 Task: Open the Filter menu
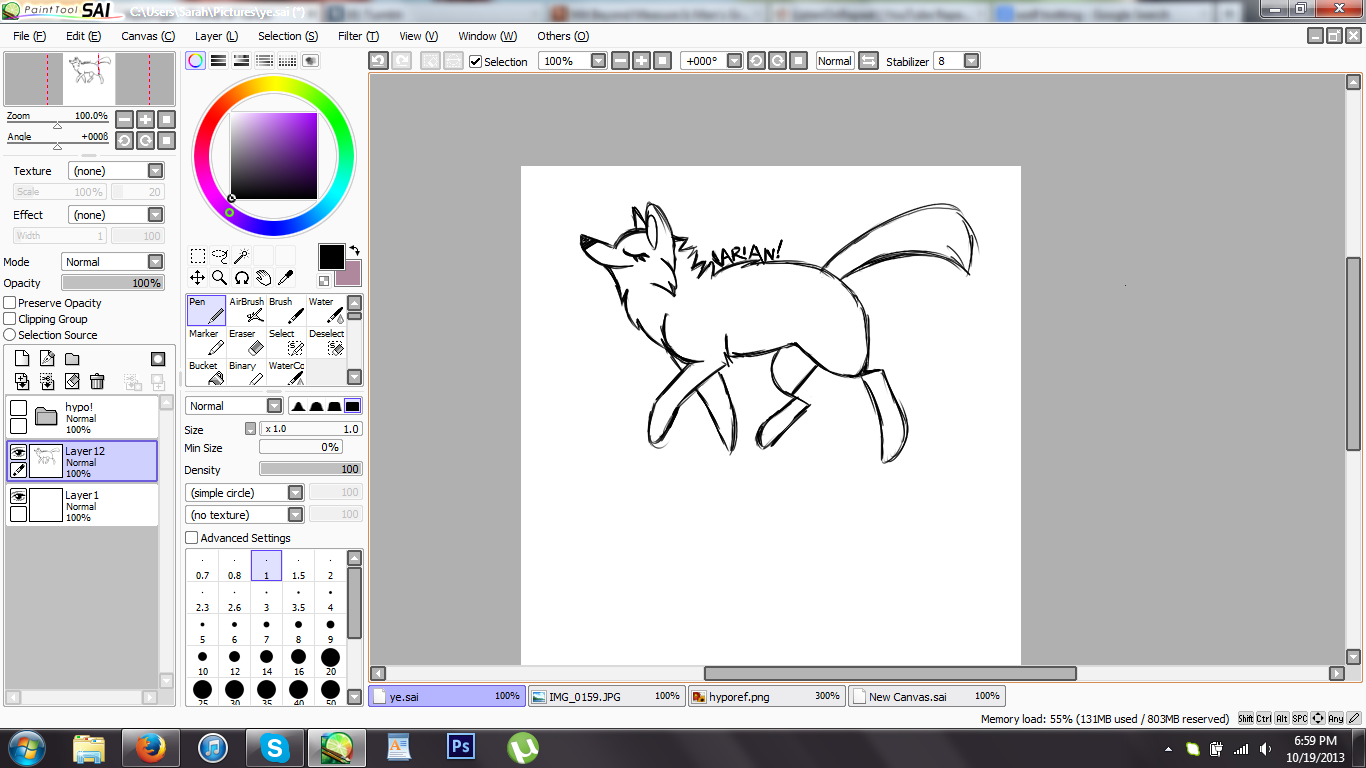pos(357,36)
